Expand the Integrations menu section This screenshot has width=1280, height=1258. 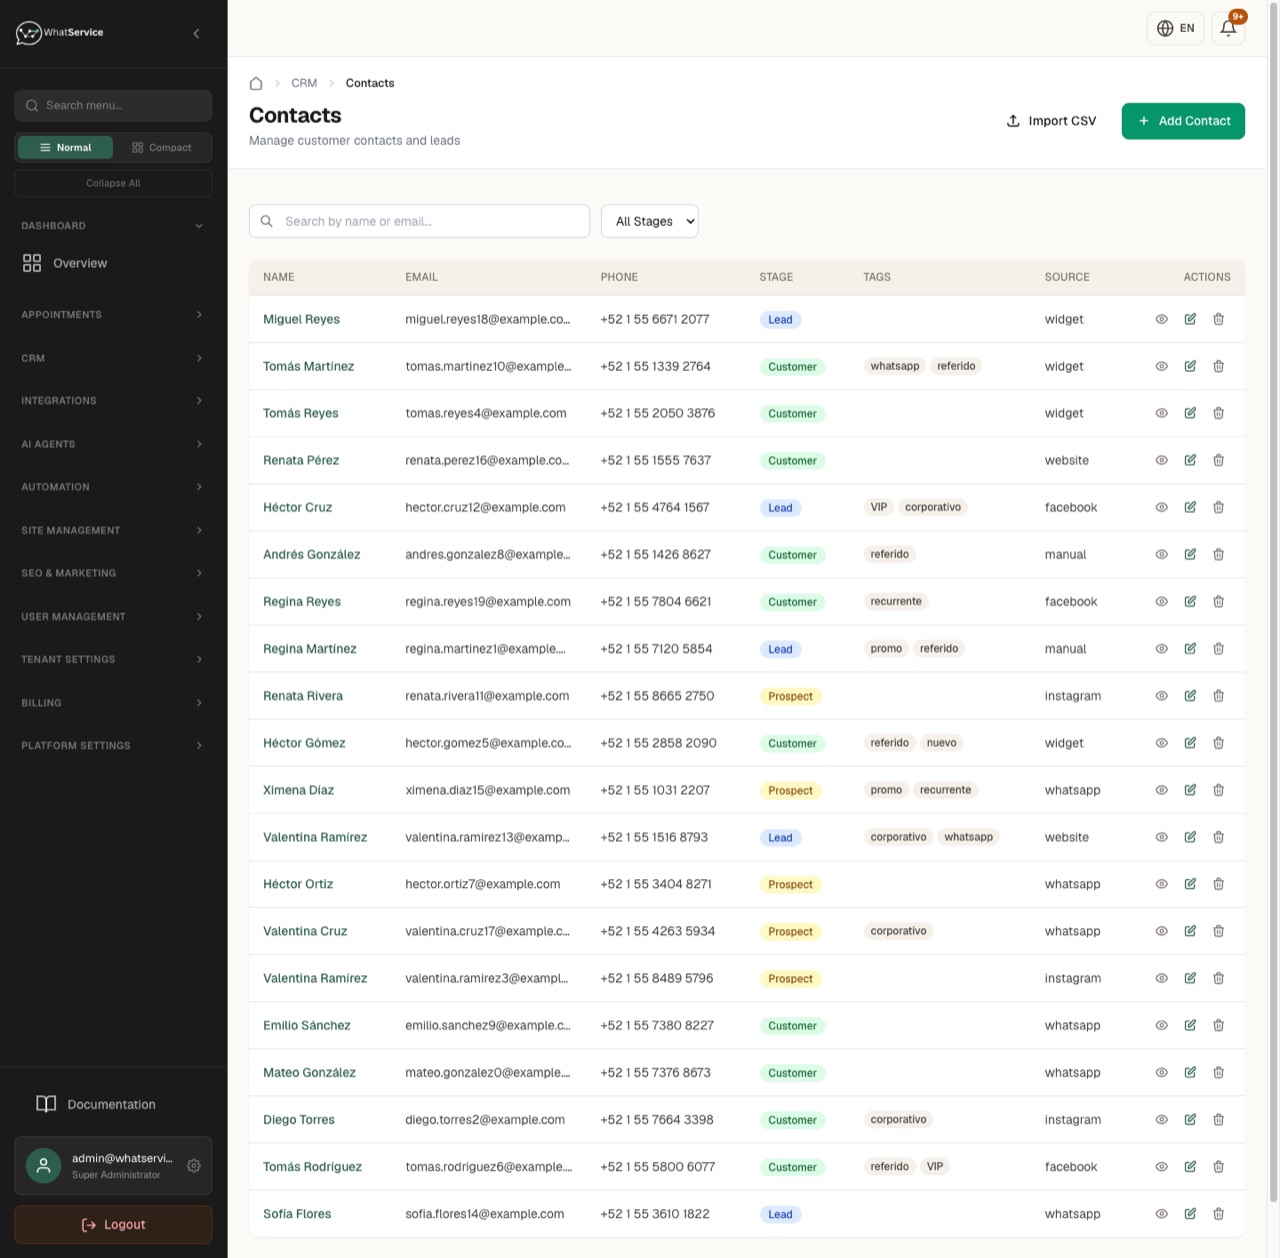coord(113,401)
